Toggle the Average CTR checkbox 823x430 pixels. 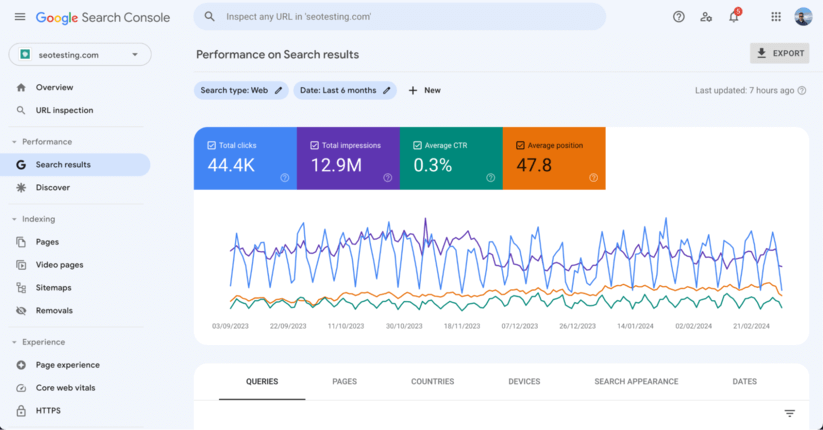point(416,145)
